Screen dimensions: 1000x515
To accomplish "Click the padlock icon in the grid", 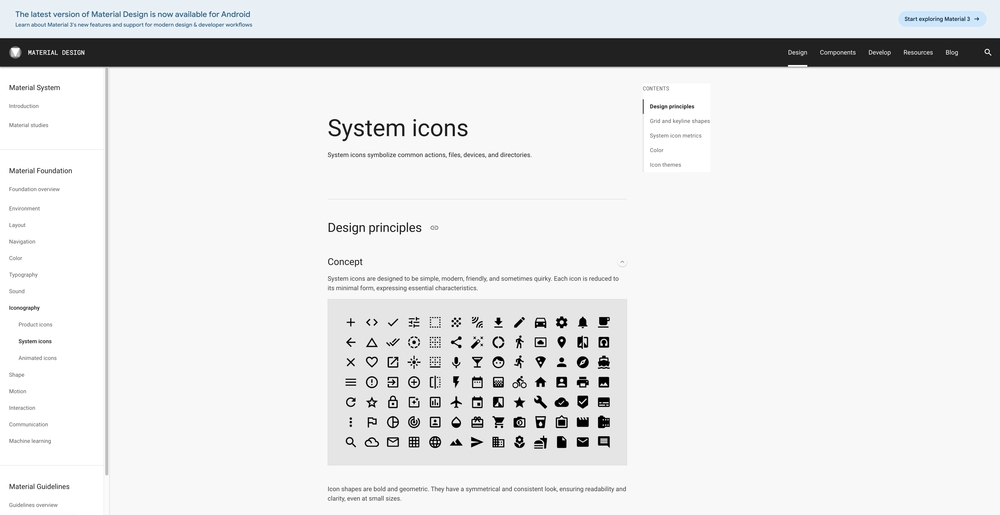I will [x=393, y=402].
